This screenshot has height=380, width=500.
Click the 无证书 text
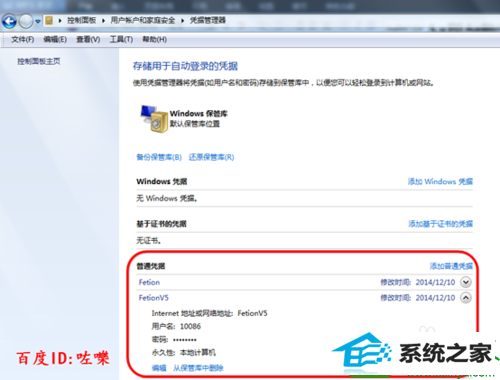(x=148, y=240)
